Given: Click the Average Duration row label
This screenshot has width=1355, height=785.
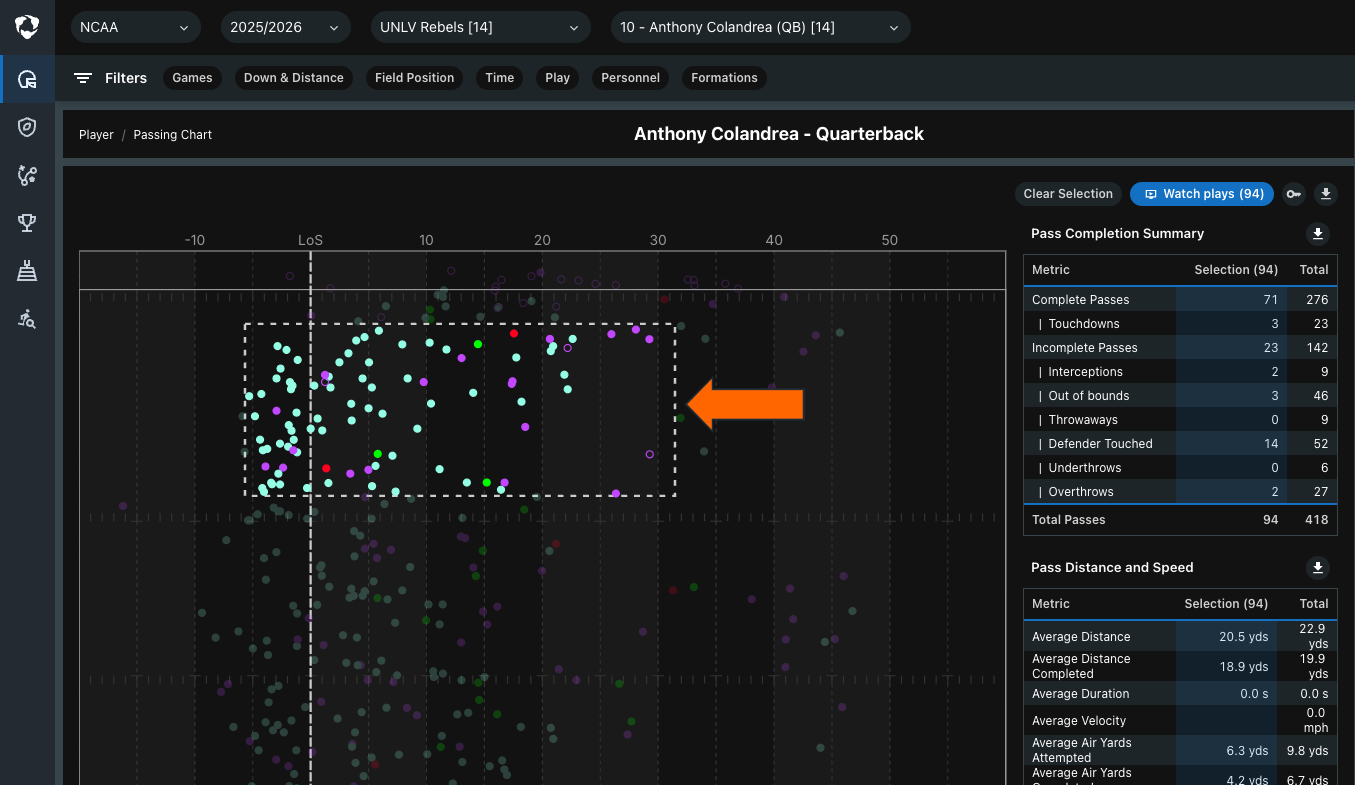Looking at the screenshot, I should 1081,694.
